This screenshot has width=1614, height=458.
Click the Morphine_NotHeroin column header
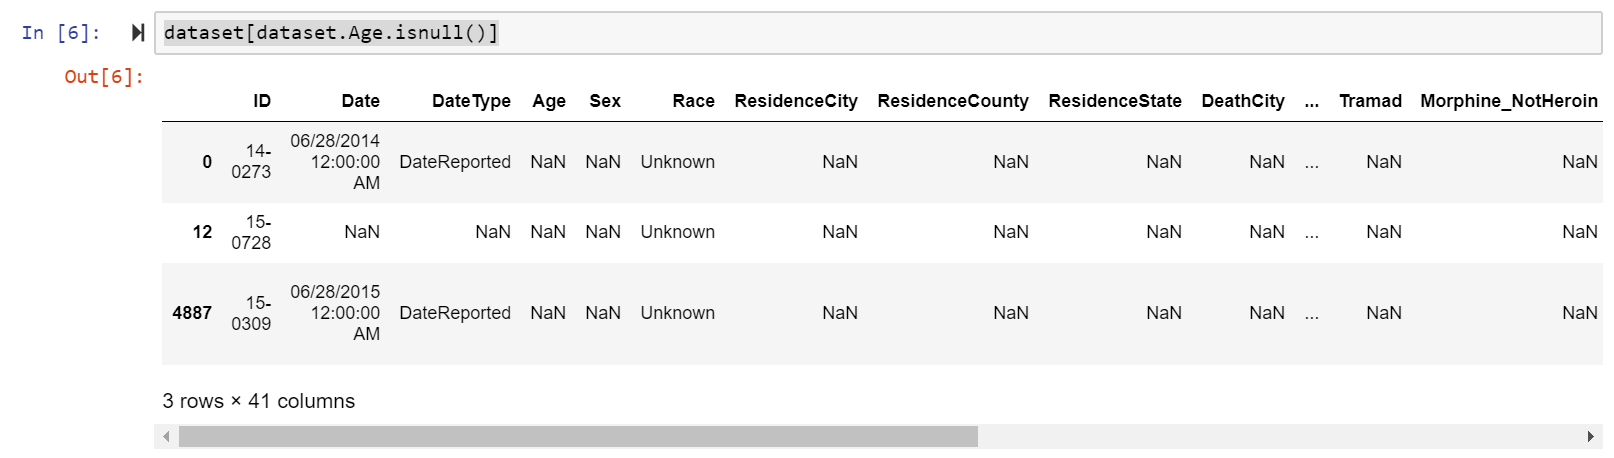(1508, 101)
